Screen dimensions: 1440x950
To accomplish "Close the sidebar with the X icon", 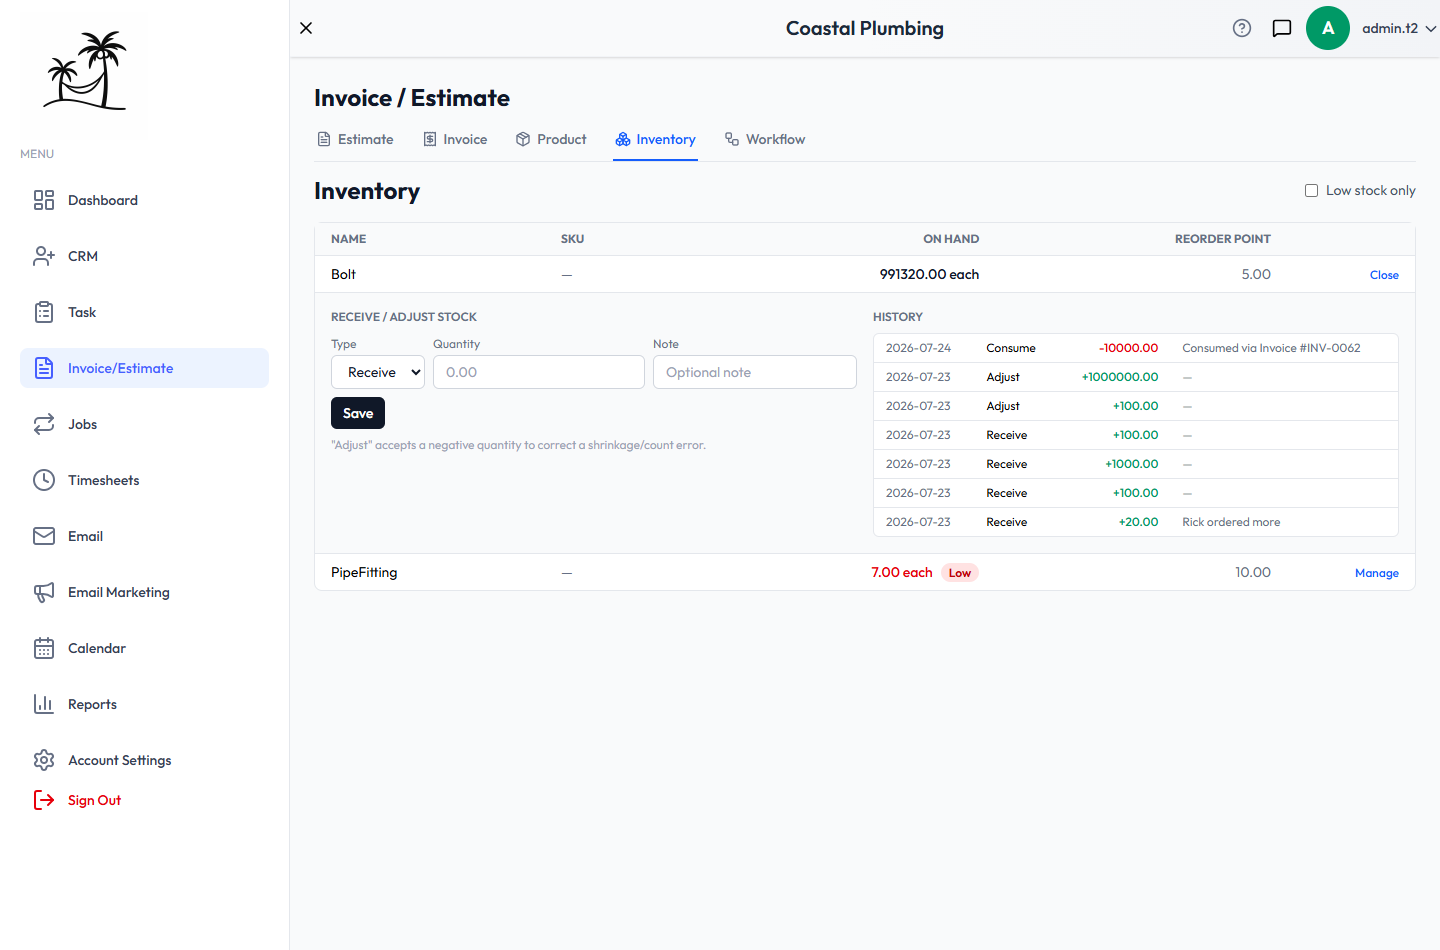I will point(306,28).
